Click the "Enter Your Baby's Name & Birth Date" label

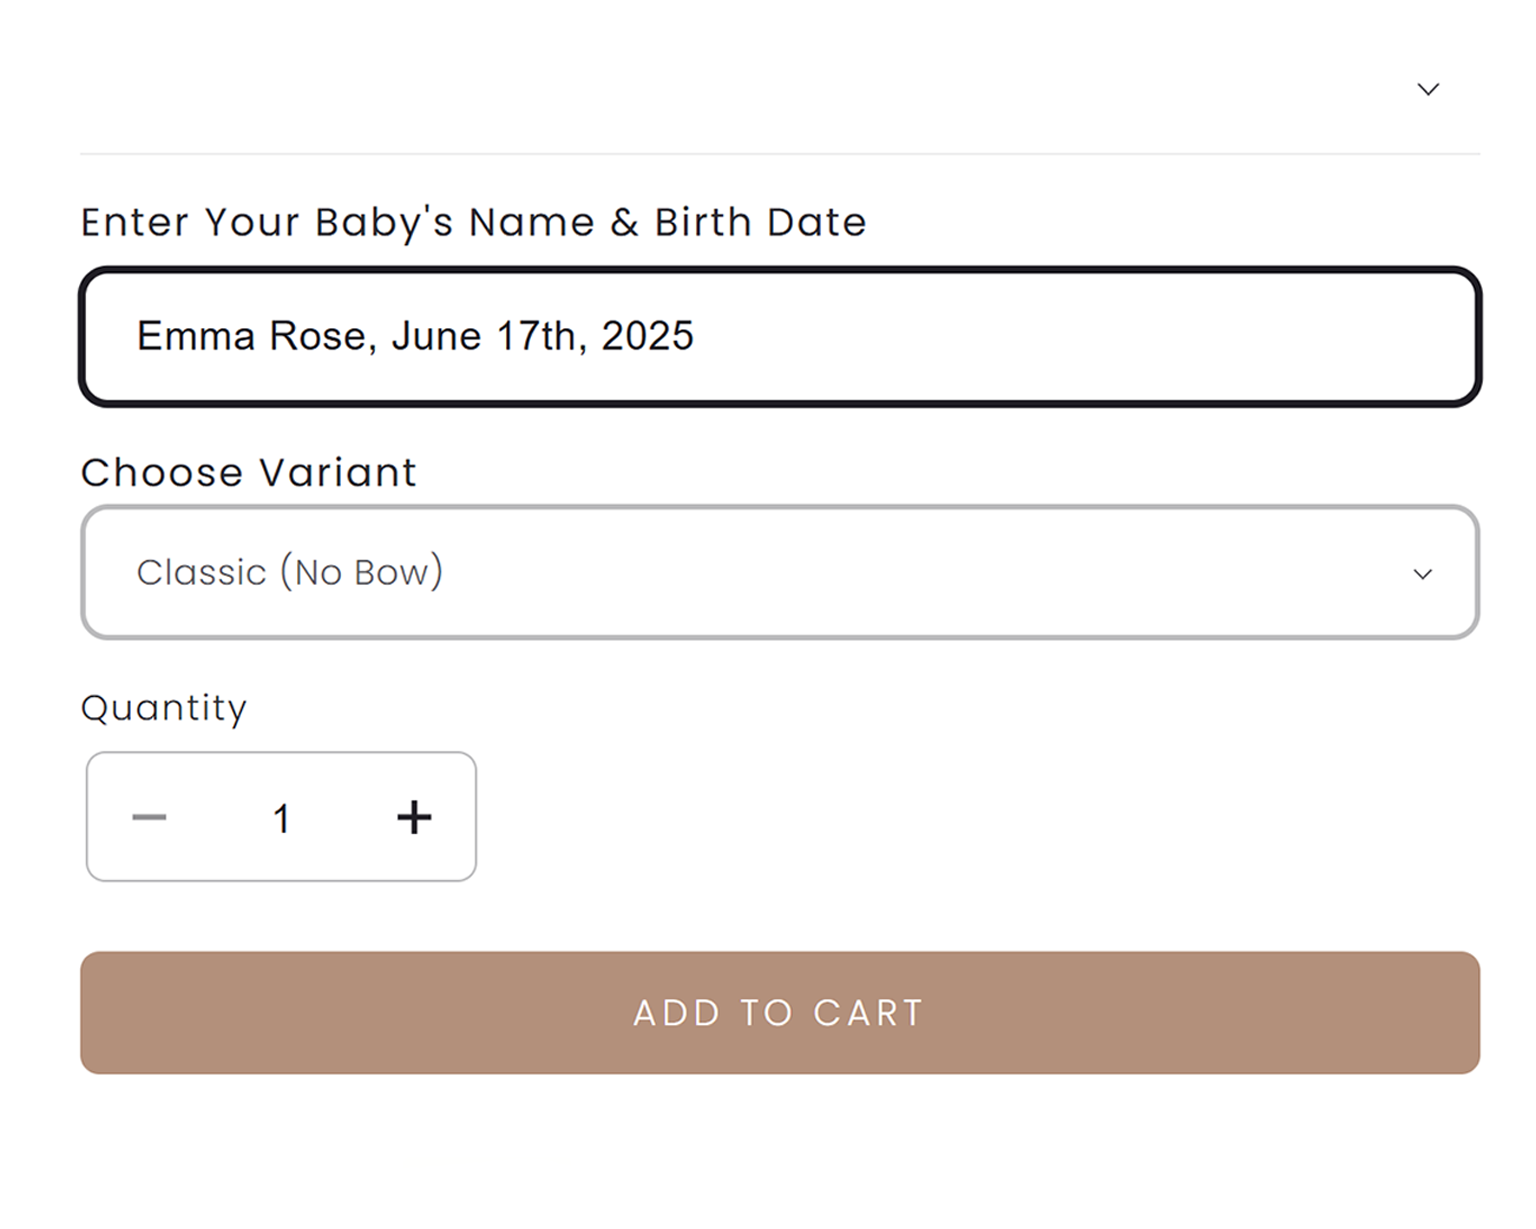[473, 222]
